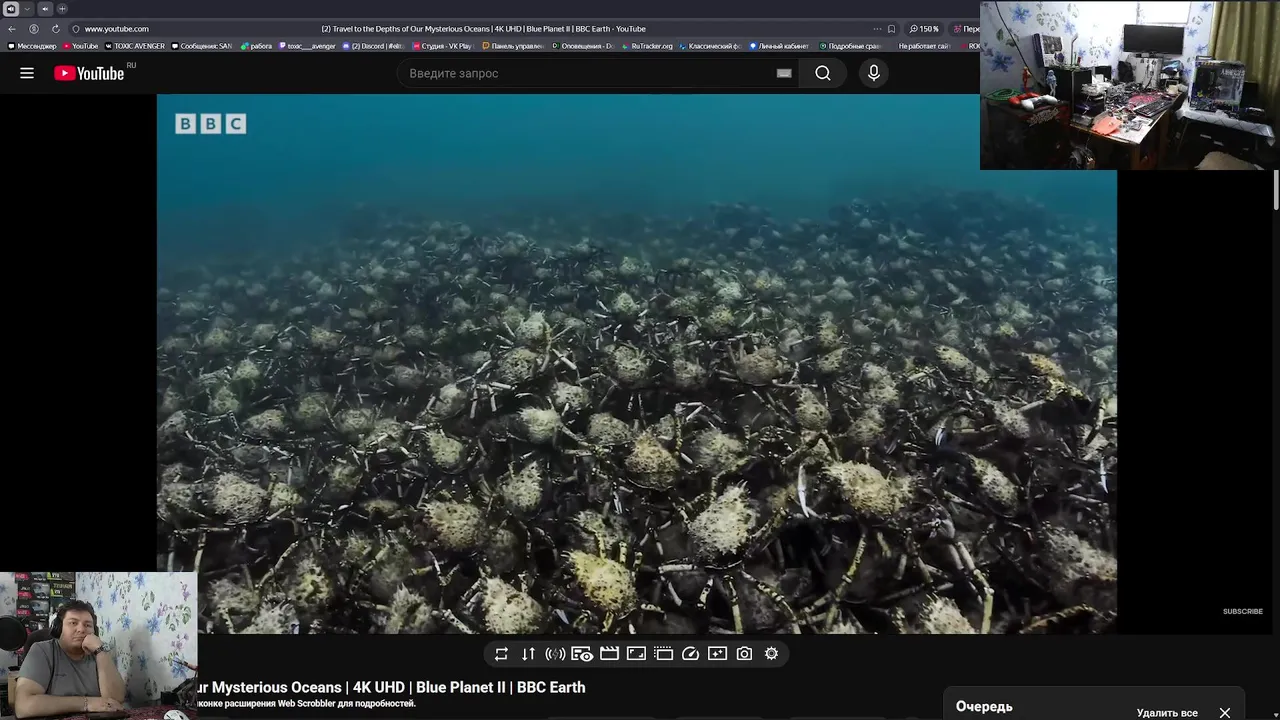Open the Discord bookmark
The width and height of the screenshot is (1280, 720).
point(372,46)
